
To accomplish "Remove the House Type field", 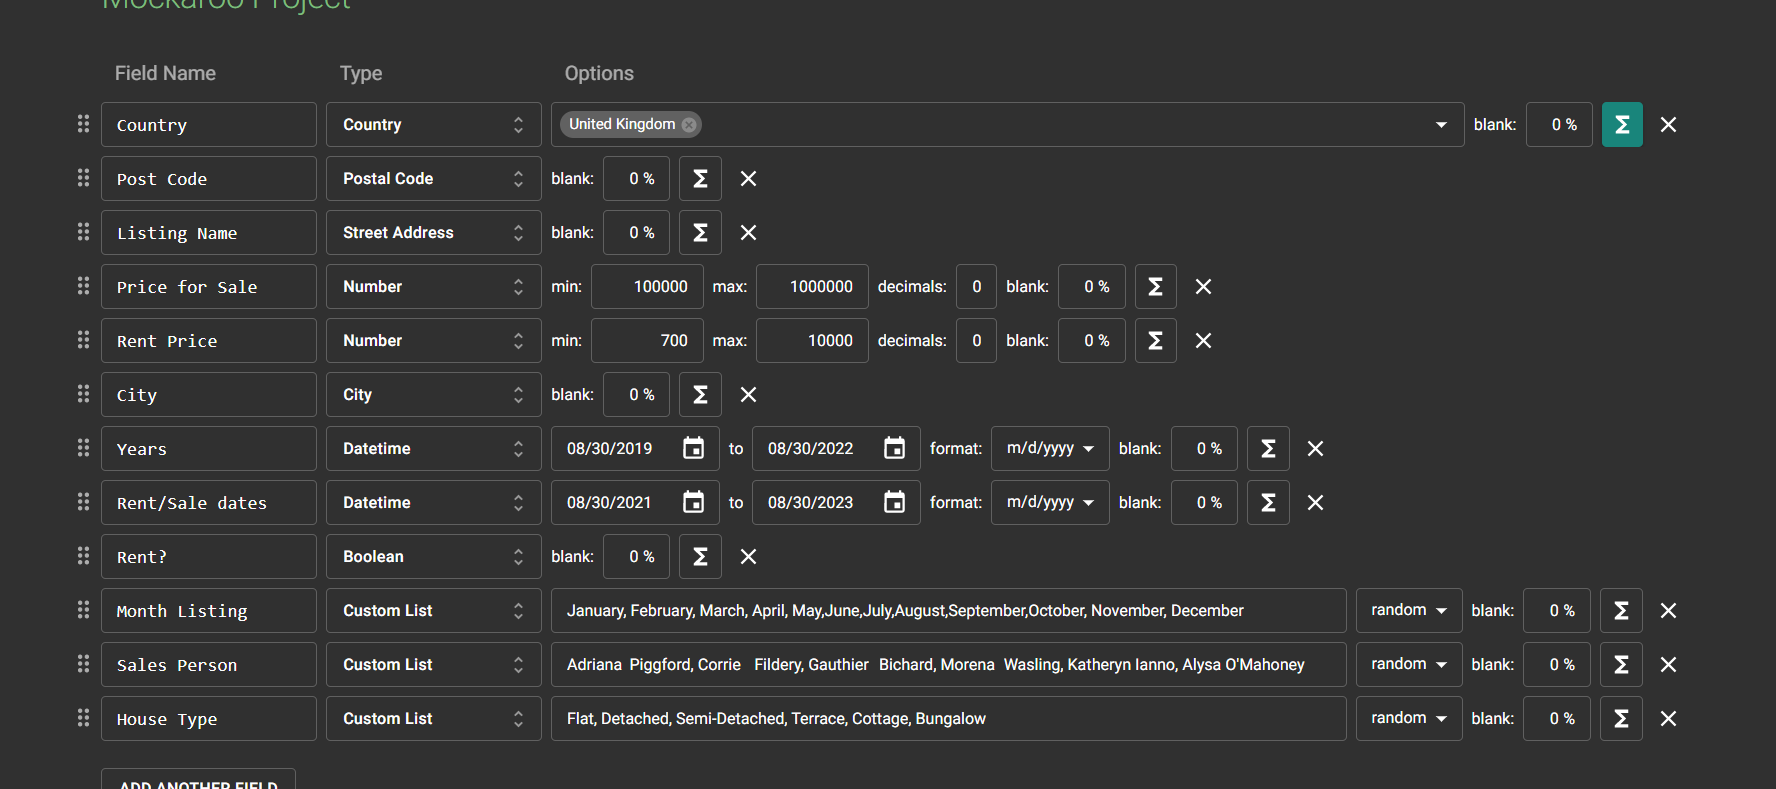I will pos(1668,719).
